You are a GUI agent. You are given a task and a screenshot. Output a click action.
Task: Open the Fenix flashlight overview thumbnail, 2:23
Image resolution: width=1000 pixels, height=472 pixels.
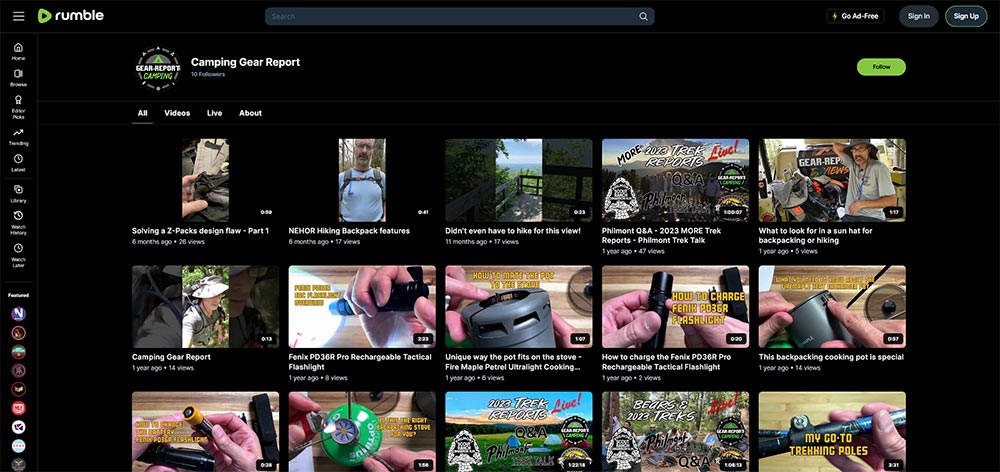point(362,306)
